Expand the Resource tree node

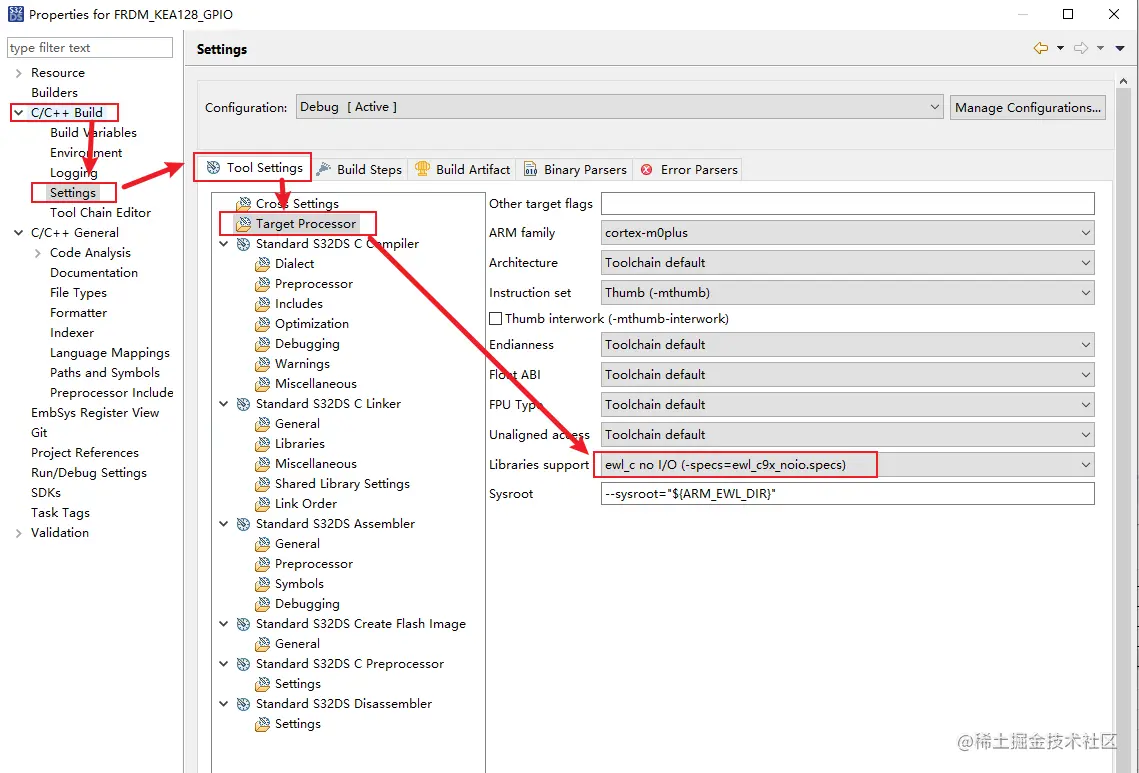18,73
